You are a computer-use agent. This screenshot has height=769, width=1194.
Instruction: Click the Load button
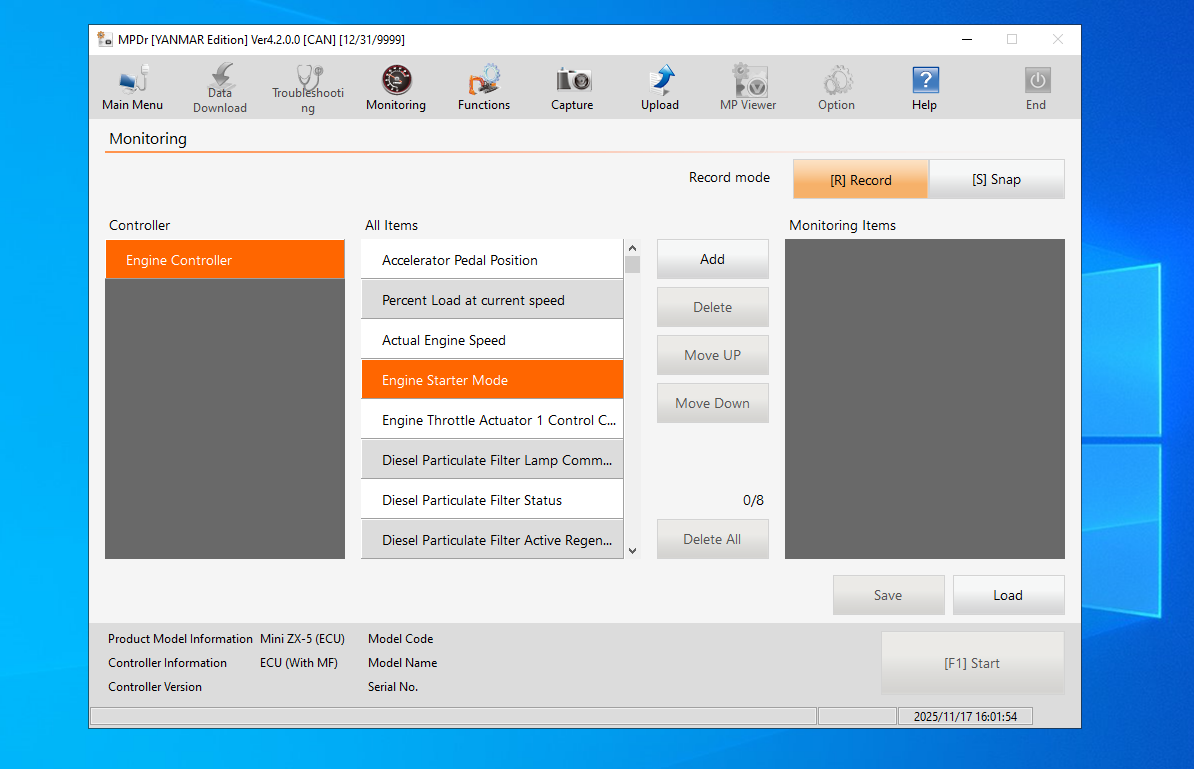1008,595
